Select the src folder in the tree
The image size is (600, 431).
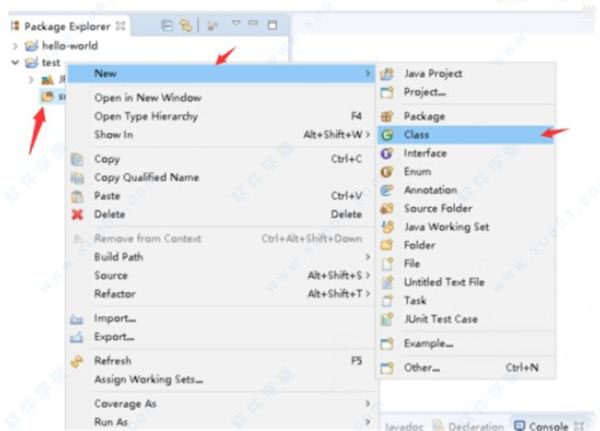tap(50, 97)
